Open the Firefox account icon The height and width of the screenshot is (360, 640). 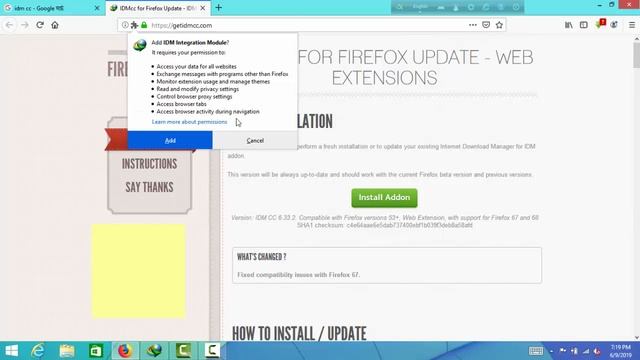pos(614,25)
